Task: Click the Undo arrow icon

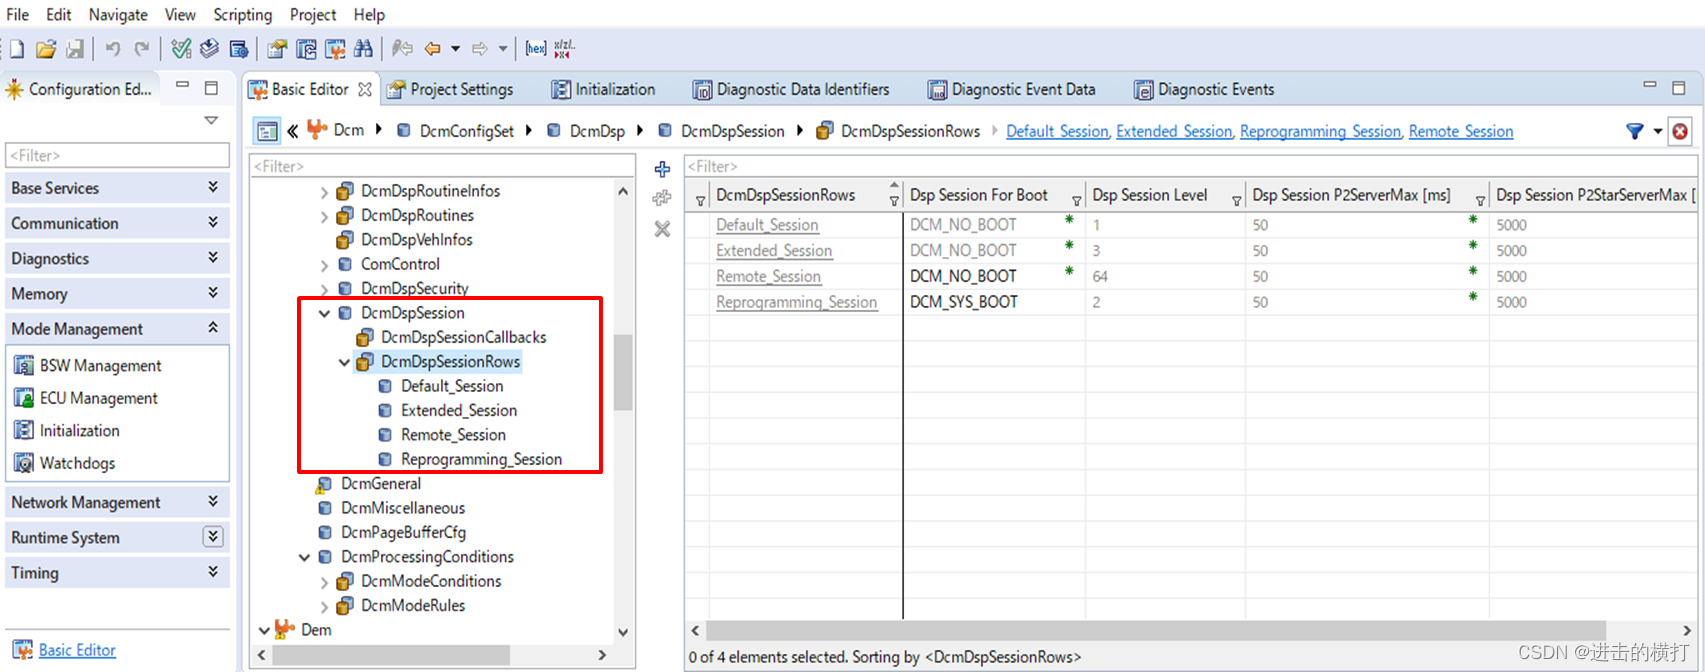Action: [x=113, y=49]
